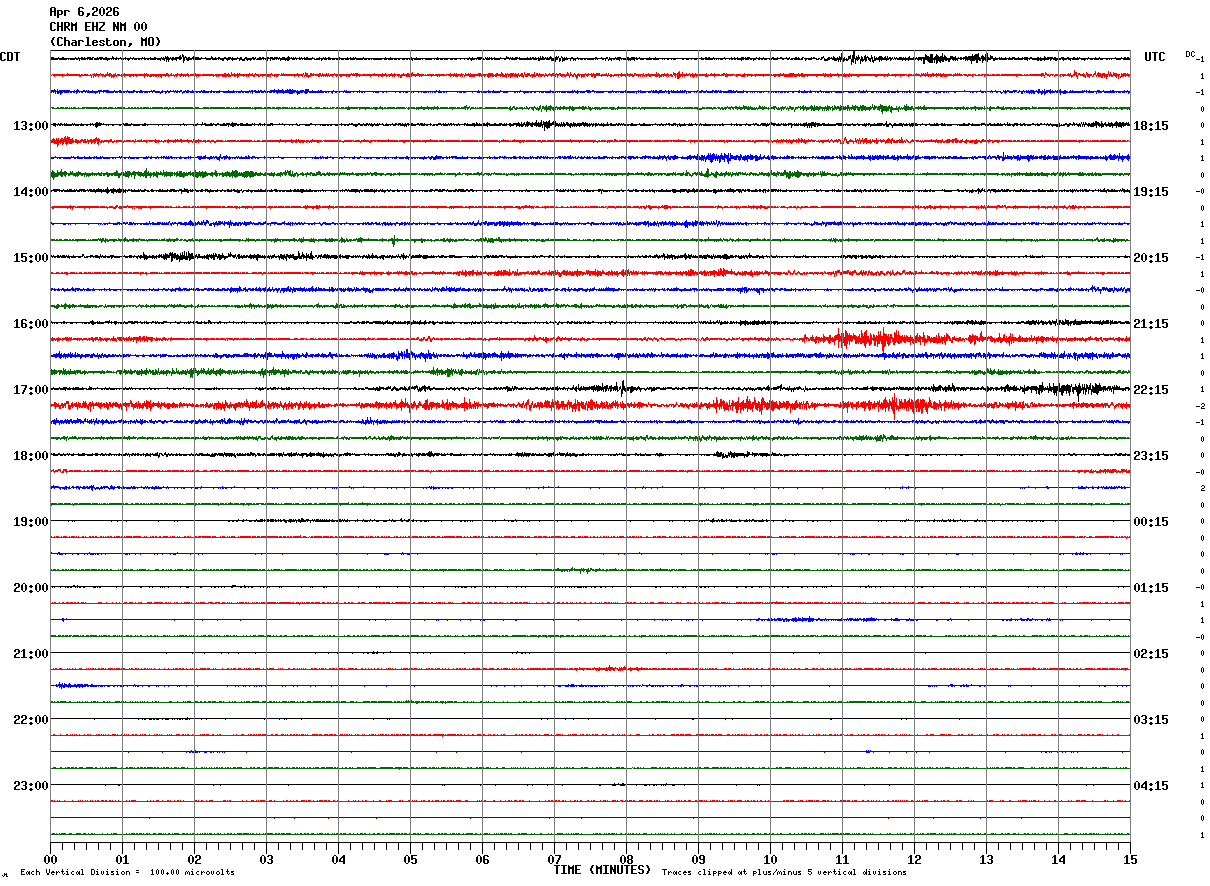Click minute tick label 01 on the axis
Image resolution: width=1210 pixels, height=886 pixels.
pyautogui.click(x=122, y=859)
